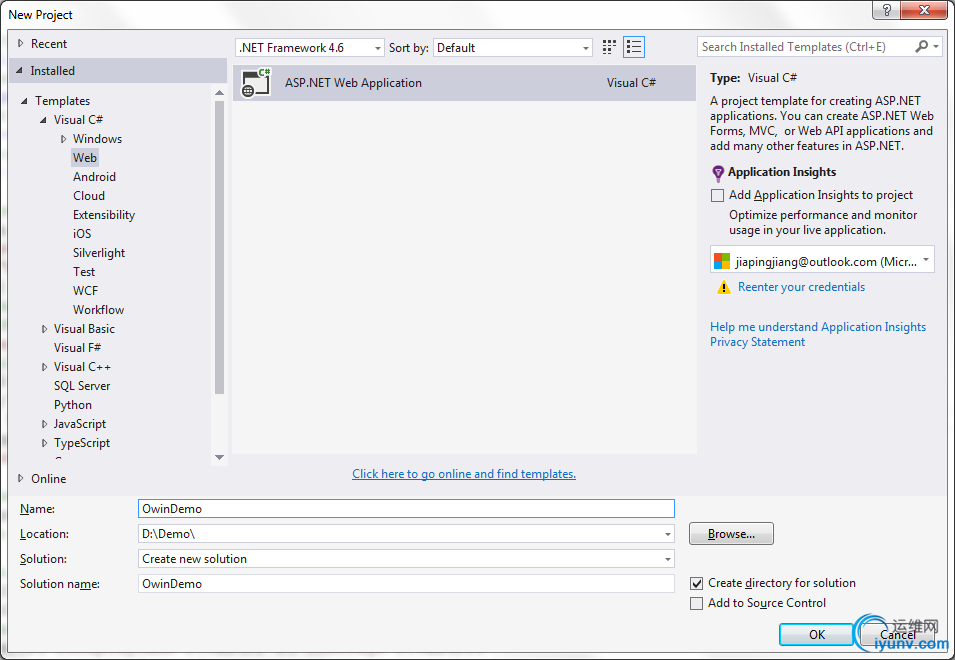Click the Solution name text field
Image resolution: width=955 pixels, height=660 pixels.
(406, 584)
